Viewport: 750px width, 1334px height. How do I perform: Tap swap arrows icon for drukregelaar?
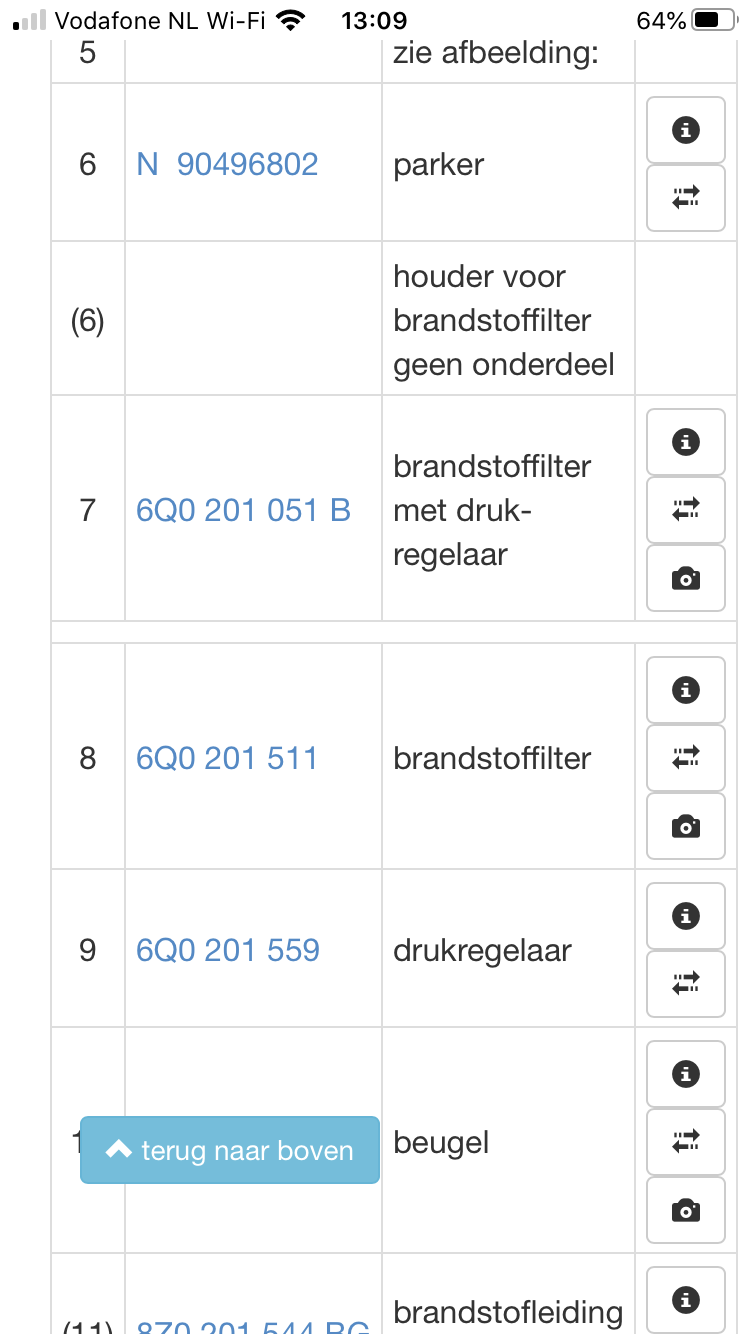tap(686, 984)
